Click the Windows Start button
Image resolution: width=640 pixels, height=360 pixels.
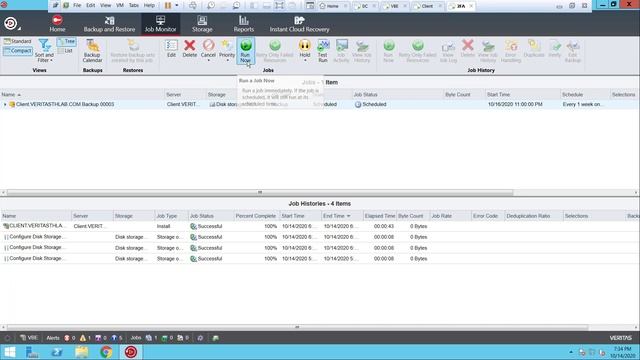tap(10, 352)
